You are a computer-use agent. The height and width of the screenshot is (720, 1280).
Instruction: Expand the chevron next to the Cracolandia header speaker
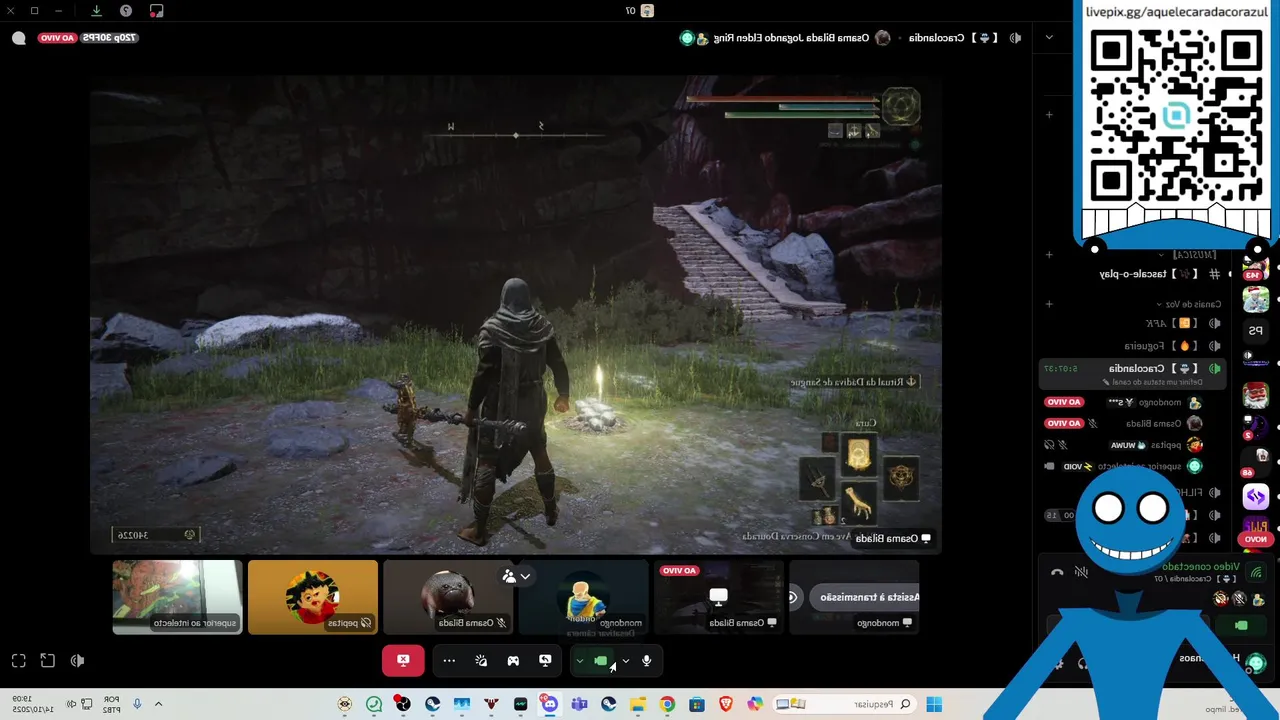click(x=1048, y=38)
